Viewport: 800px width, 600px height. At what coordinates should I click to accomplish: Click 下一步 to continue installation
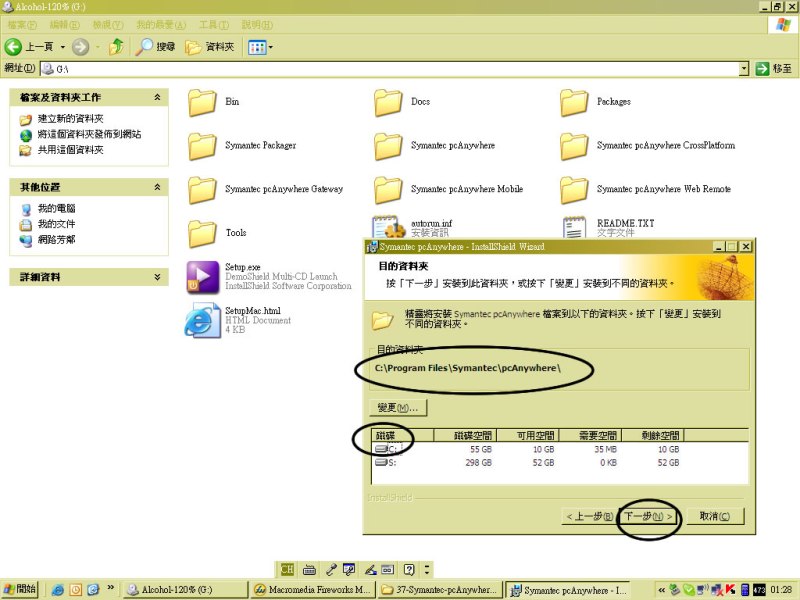(x=648, y=516)
